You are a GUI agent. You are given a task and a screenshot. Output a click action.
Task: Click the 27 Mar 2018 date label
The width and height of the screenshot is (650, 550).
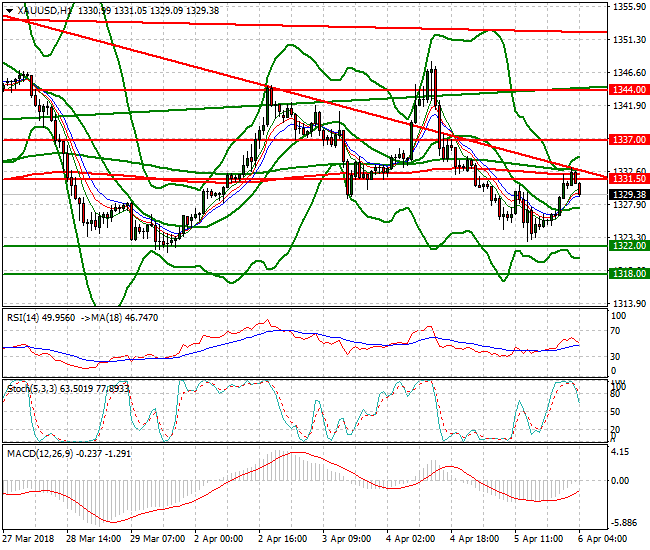[28, 538]
